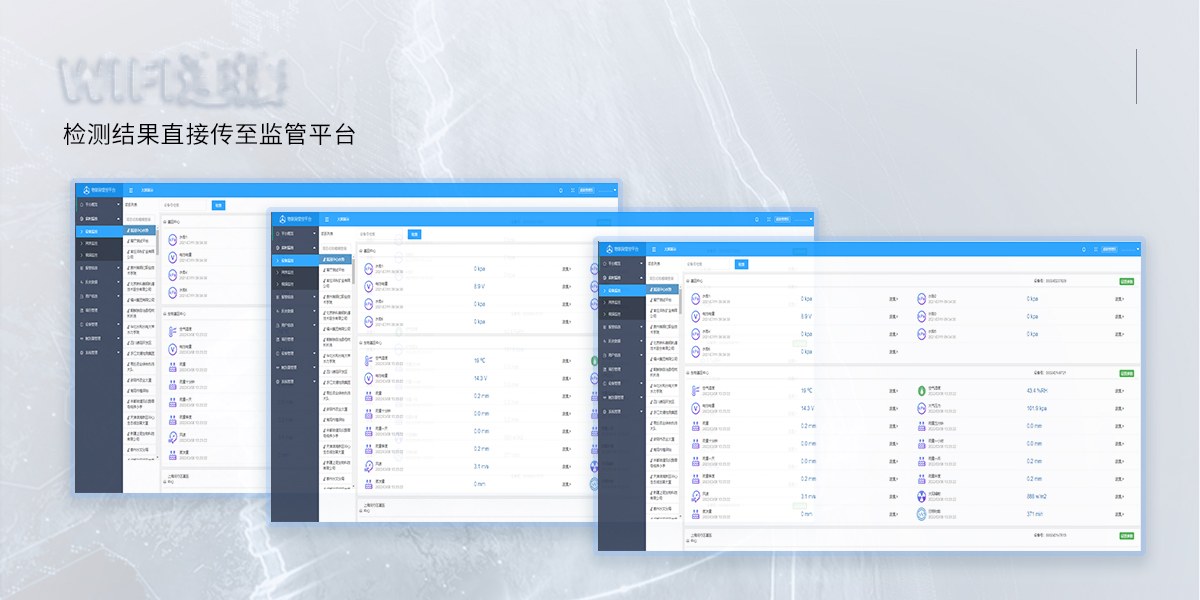The width and height of the screenshot is (1200, 600).
Task: Select the highlighted blue sidebar item in the front window
Action: [623, 290]
